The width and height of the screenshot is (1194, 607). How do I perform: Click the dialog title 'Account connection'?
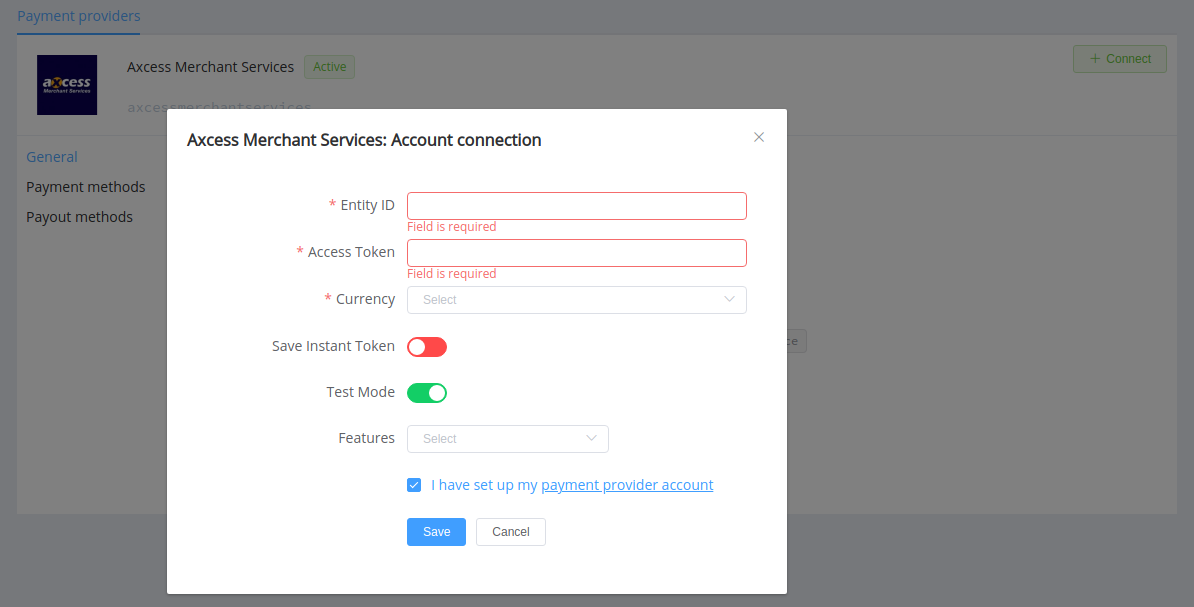pyautogui.click(x=364, y=140)
